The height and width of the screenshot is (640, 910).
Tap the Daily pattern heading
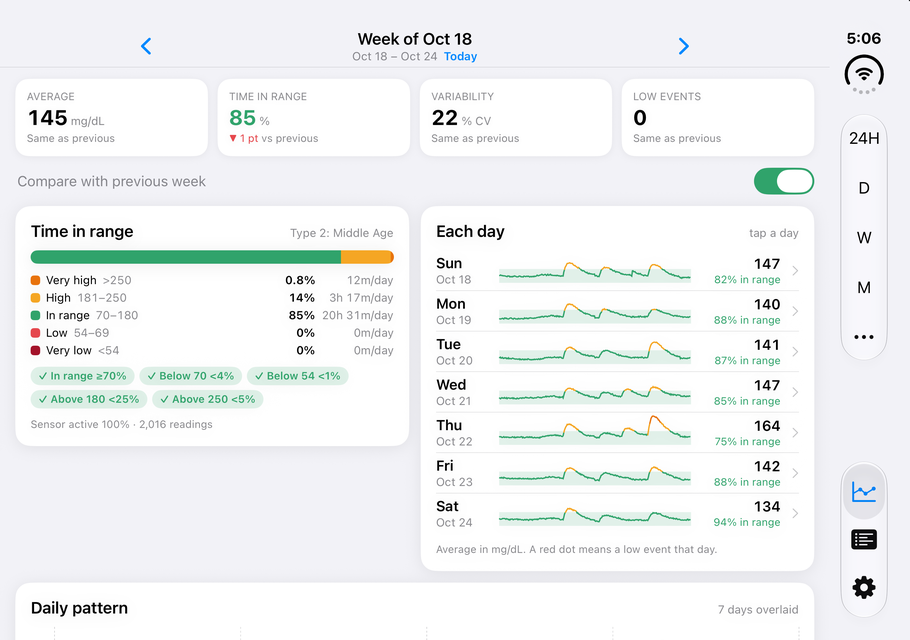click(79, 608)
